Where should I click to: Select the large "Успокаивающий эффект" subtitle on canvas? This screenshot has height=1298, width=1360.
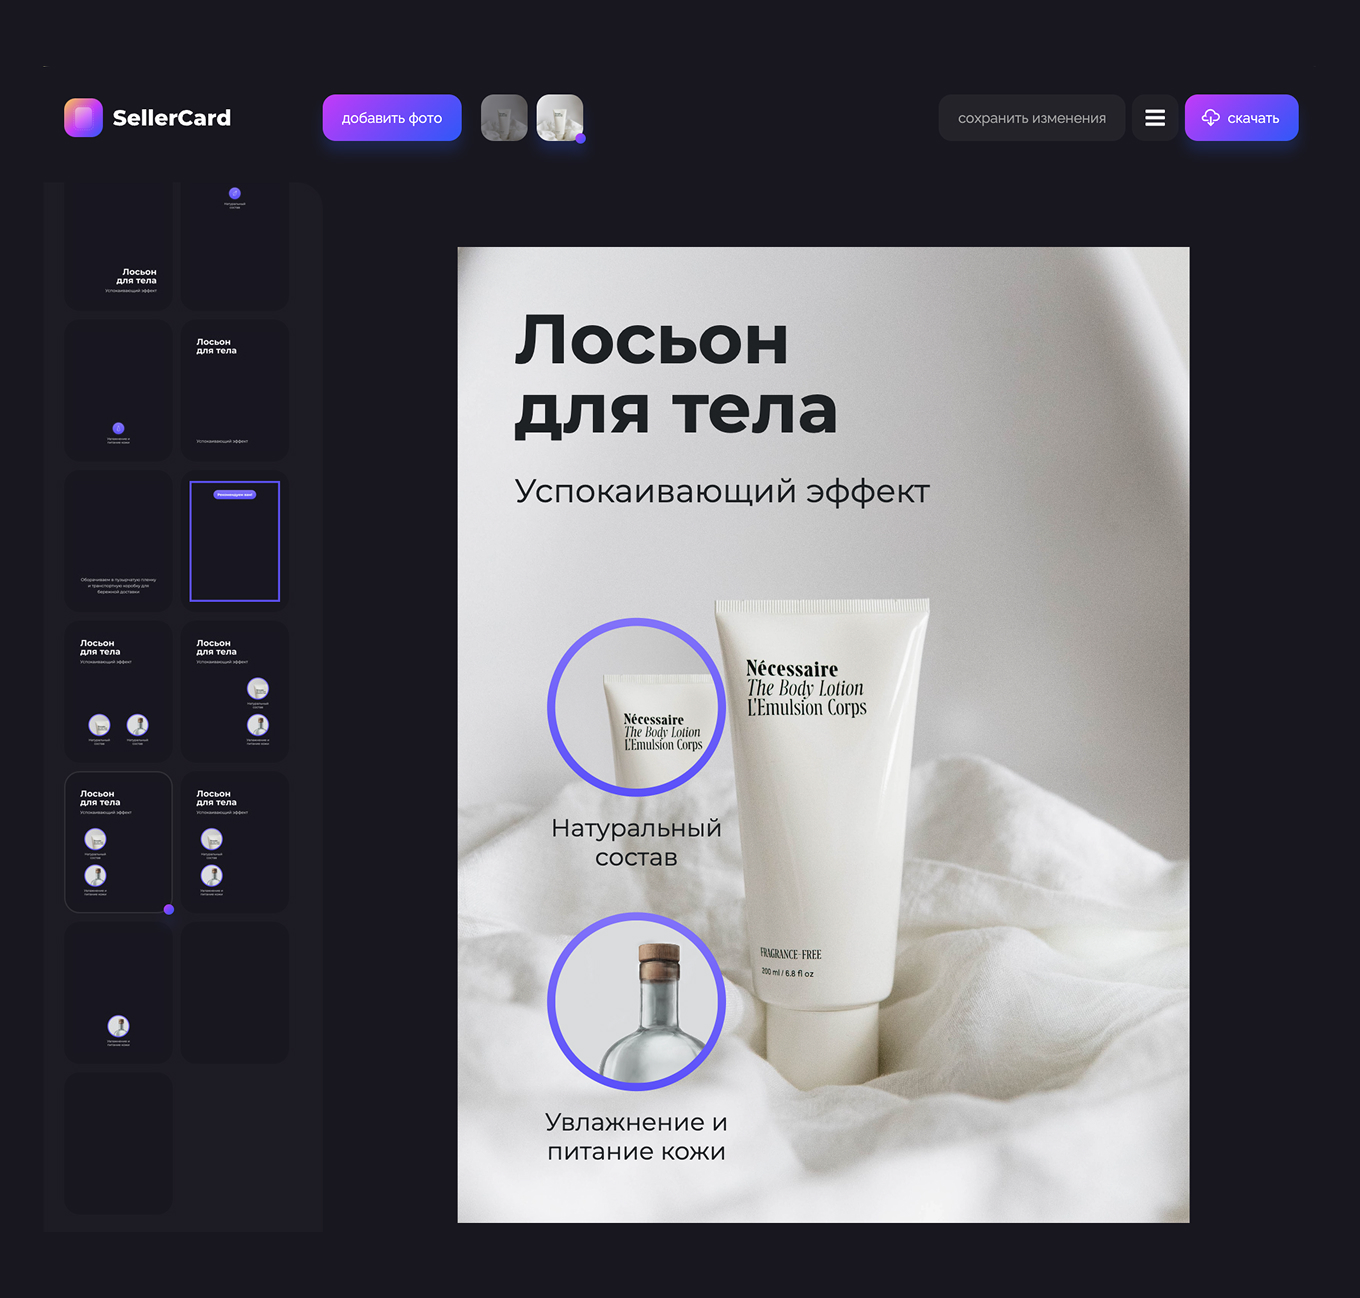tap(722, 491)
